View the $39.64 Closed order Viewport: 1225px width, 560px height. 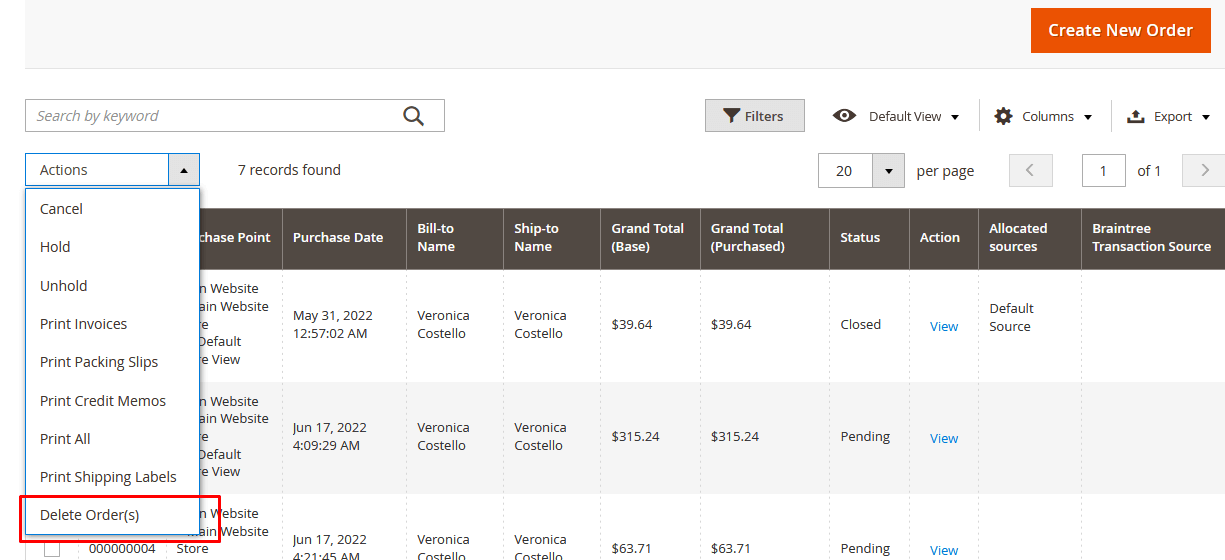943,326
